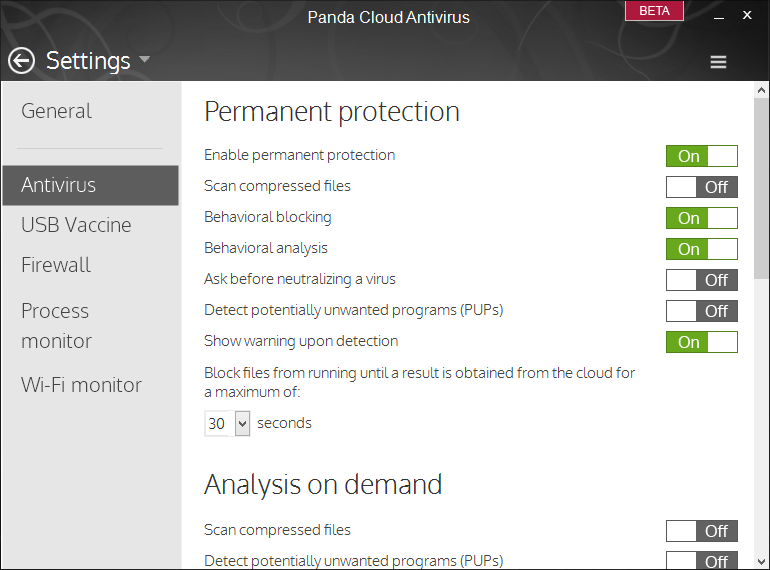Click scrollbar down arrow

761,561
